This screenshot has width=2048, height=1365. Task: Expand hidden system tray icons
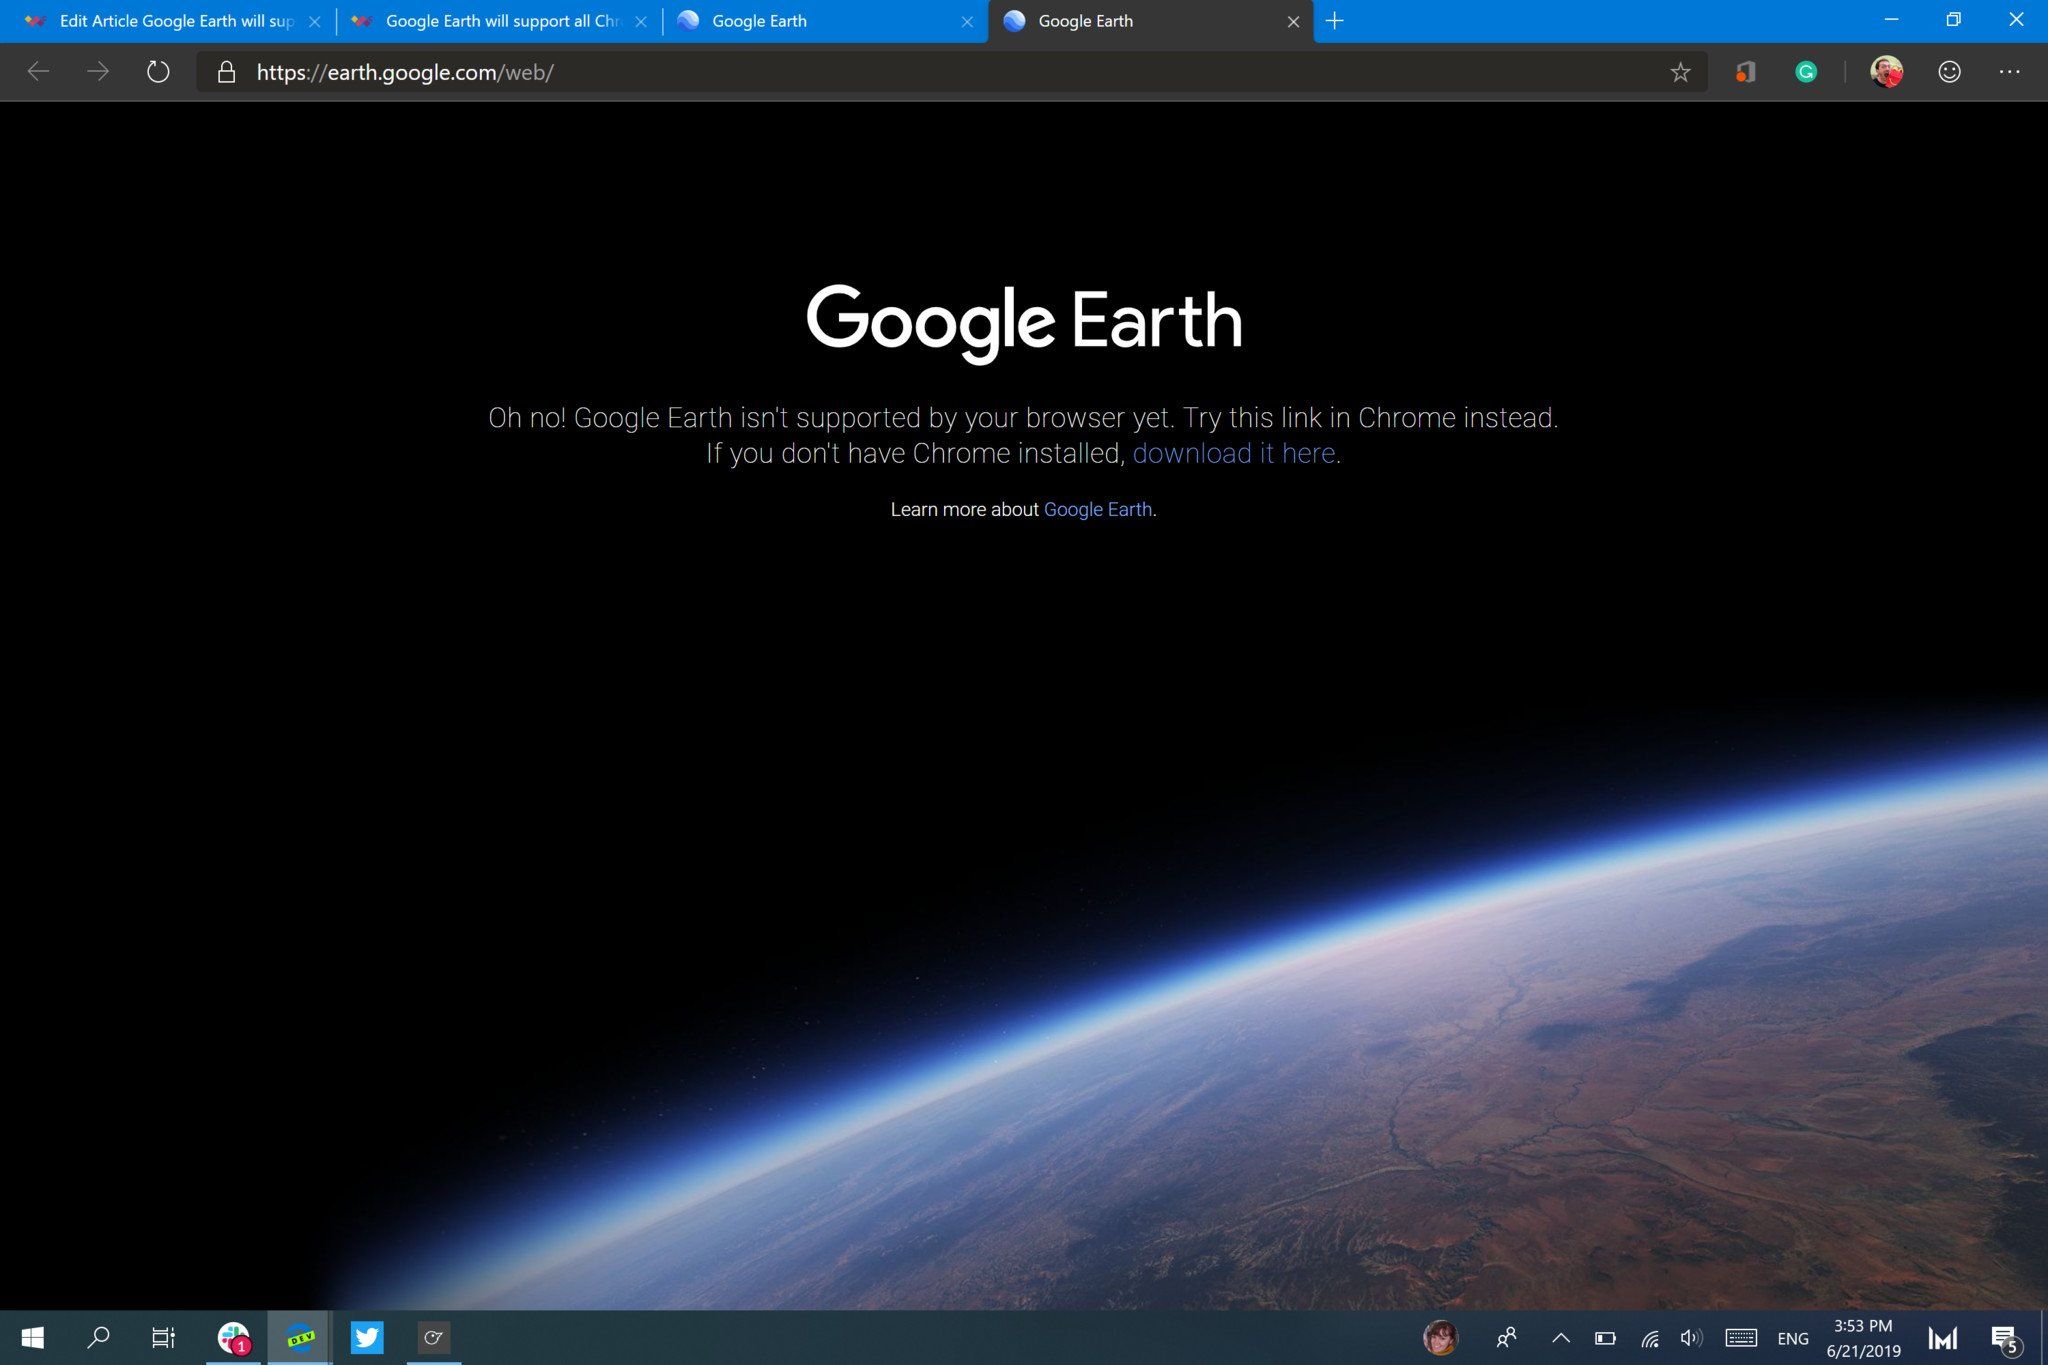point(1560,1337)
